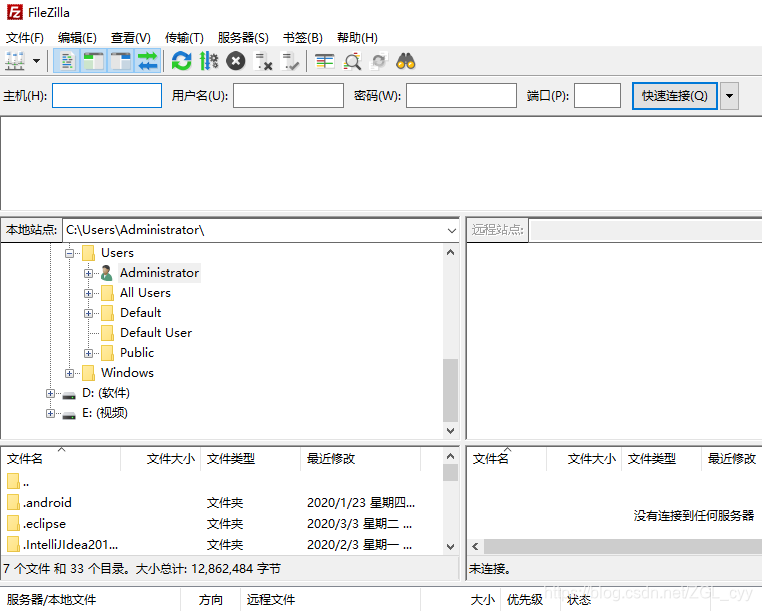762x611 pixels.
Task: Click D: drive icon in tree
Action: click(x=69, y=395)
